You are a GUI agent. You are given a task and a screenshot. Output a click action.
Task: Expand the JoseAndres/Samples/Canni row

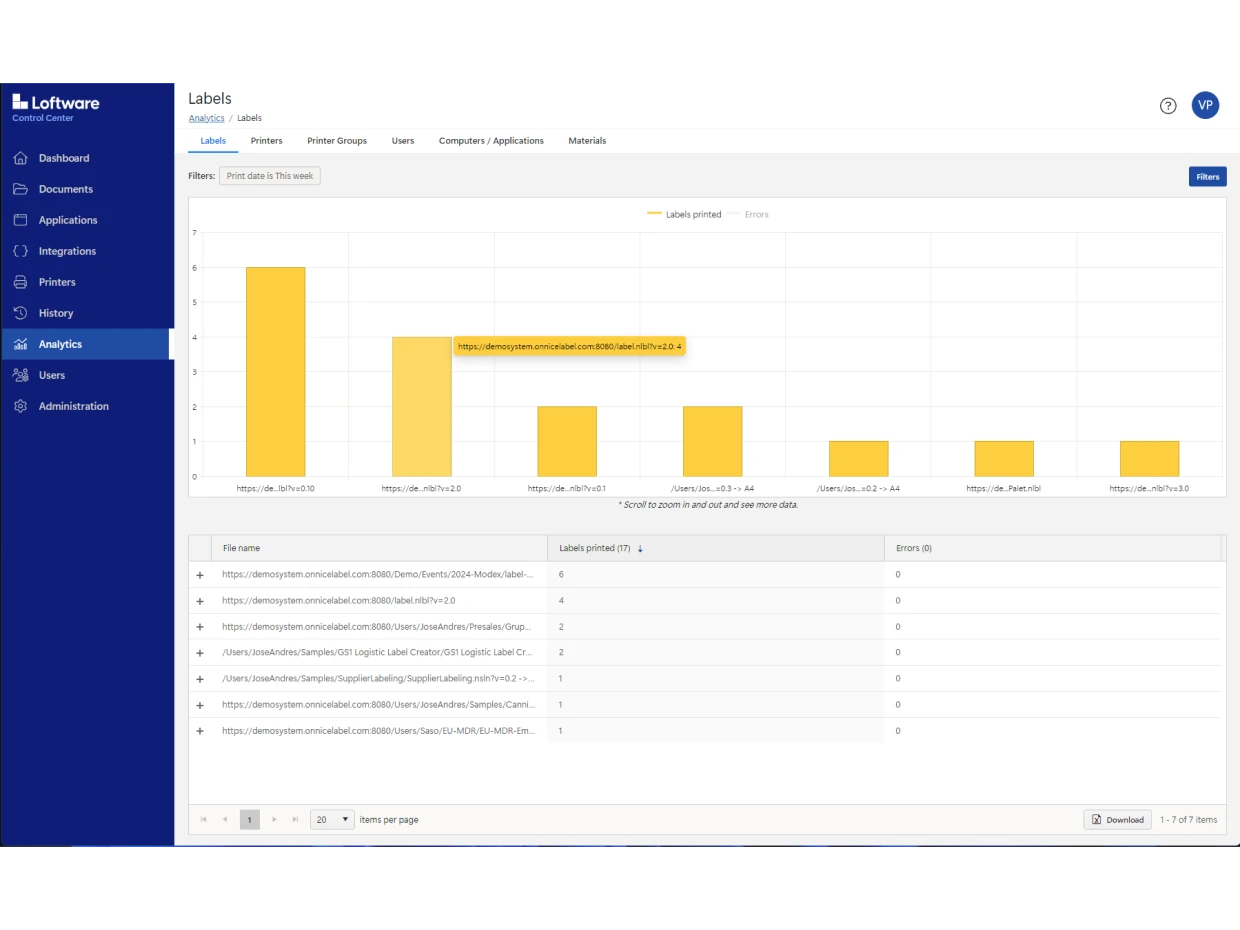click(x=200, y=705)
